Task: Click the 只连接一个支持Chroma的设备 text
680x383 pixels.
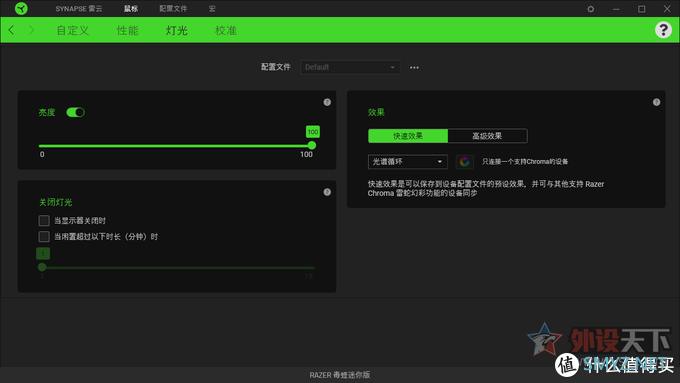Action: (x=525, y=162)
